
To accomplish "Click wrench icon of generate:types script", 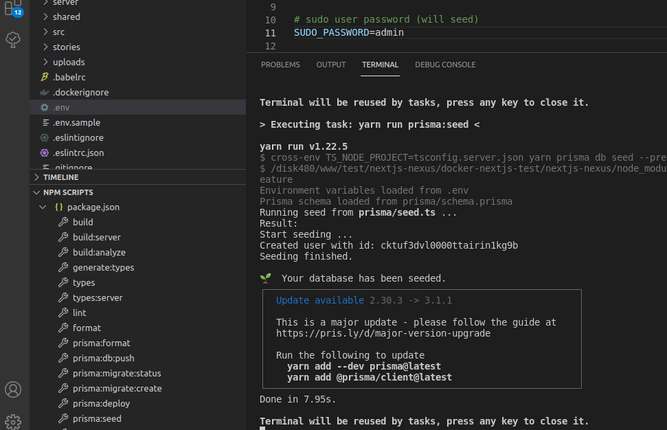I will click(x=63, y=268).
